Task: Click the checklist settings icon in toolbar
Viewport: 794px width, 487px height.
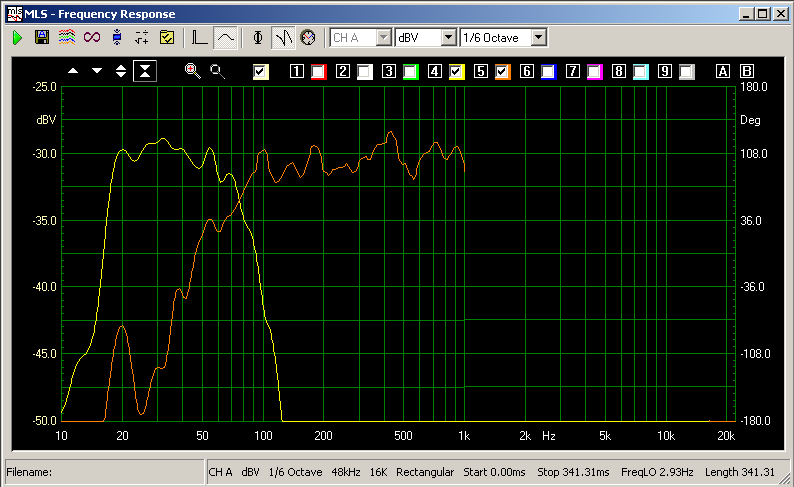Action: 167,38
